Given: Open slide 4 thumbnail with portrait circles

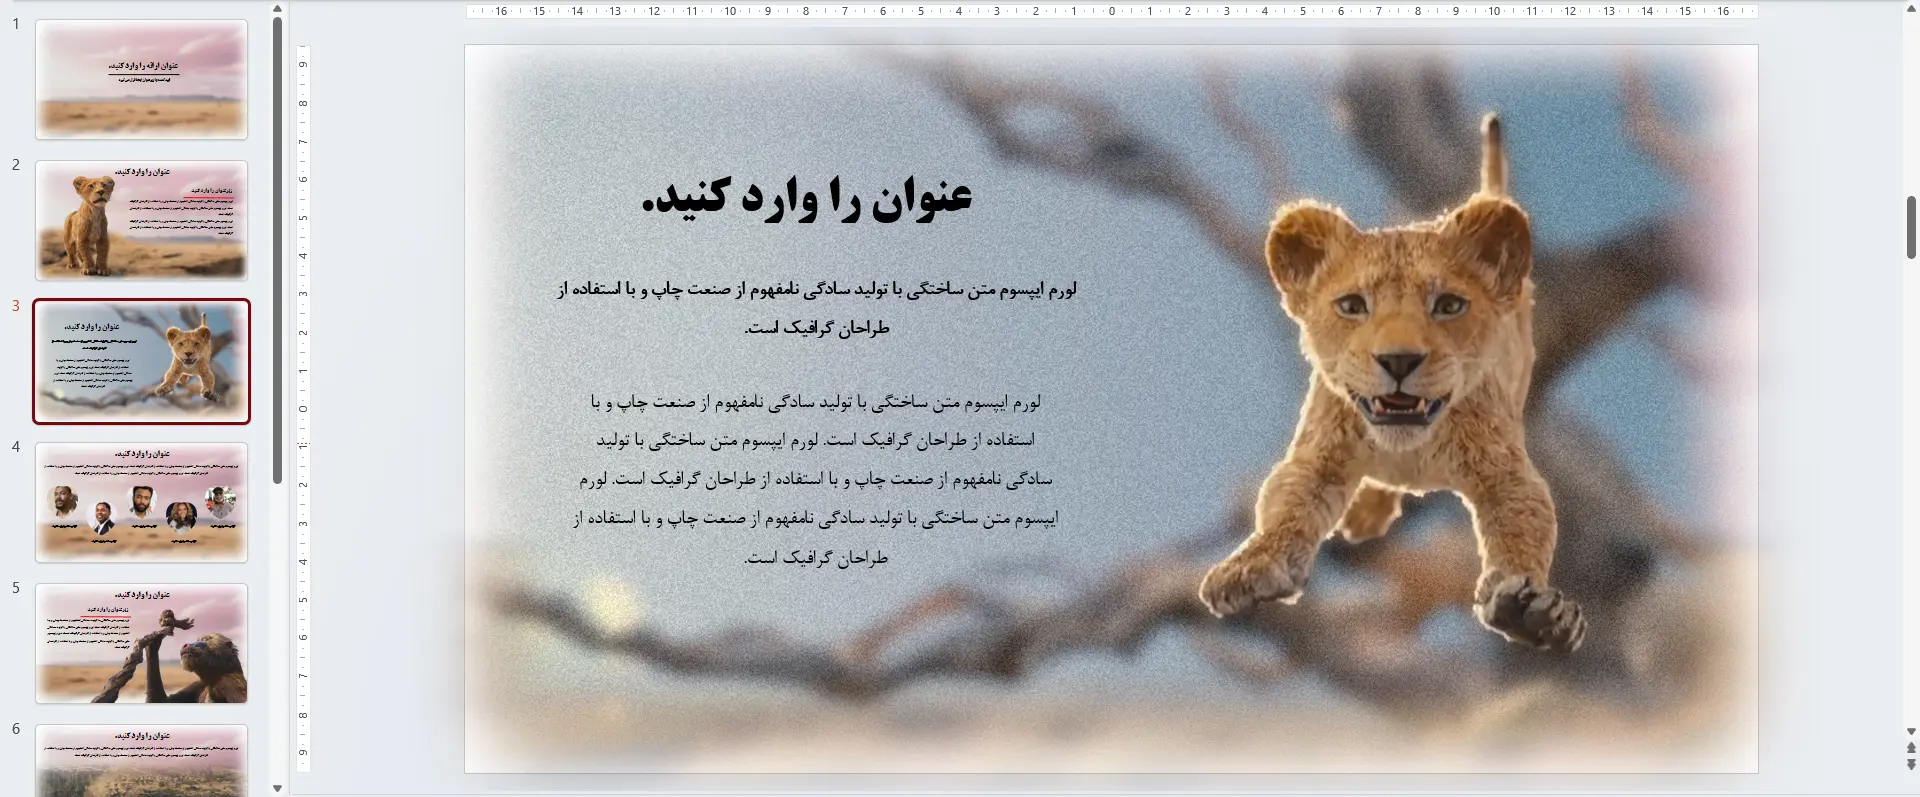Looking at the screenshot, I should tap(141, 502).
